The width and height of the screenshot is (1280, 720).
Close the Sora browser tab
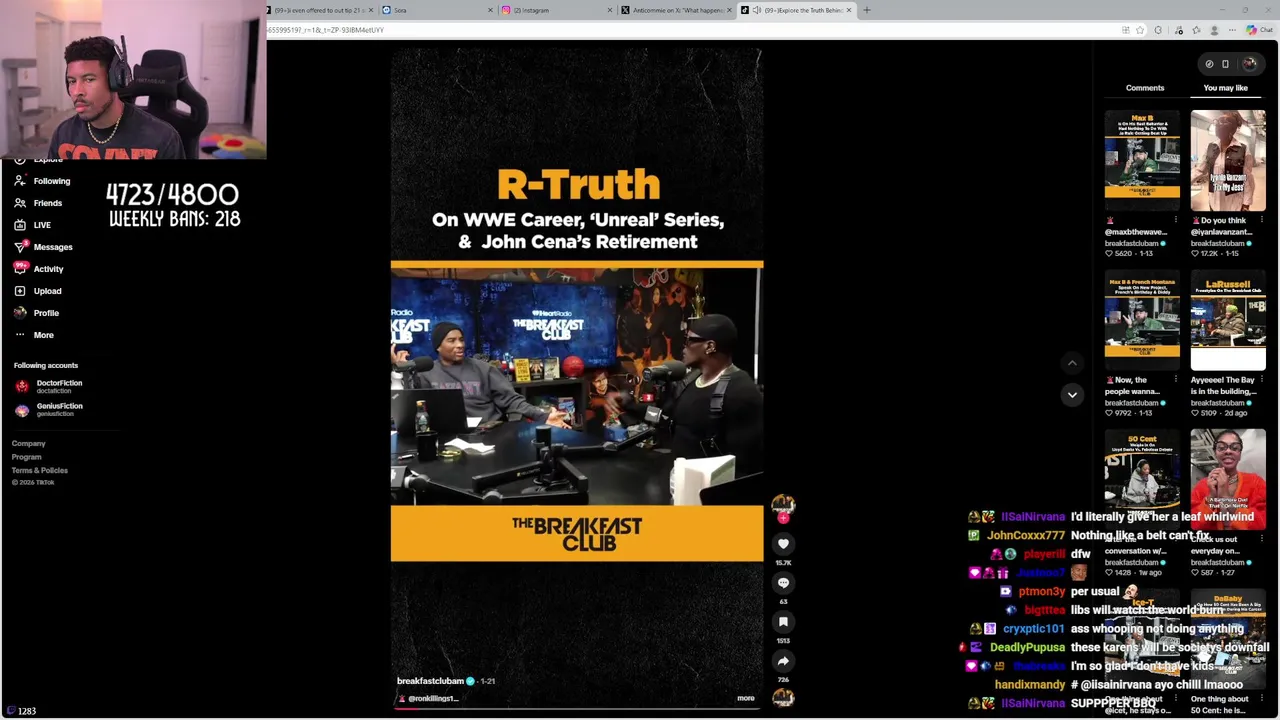point(490,10)
